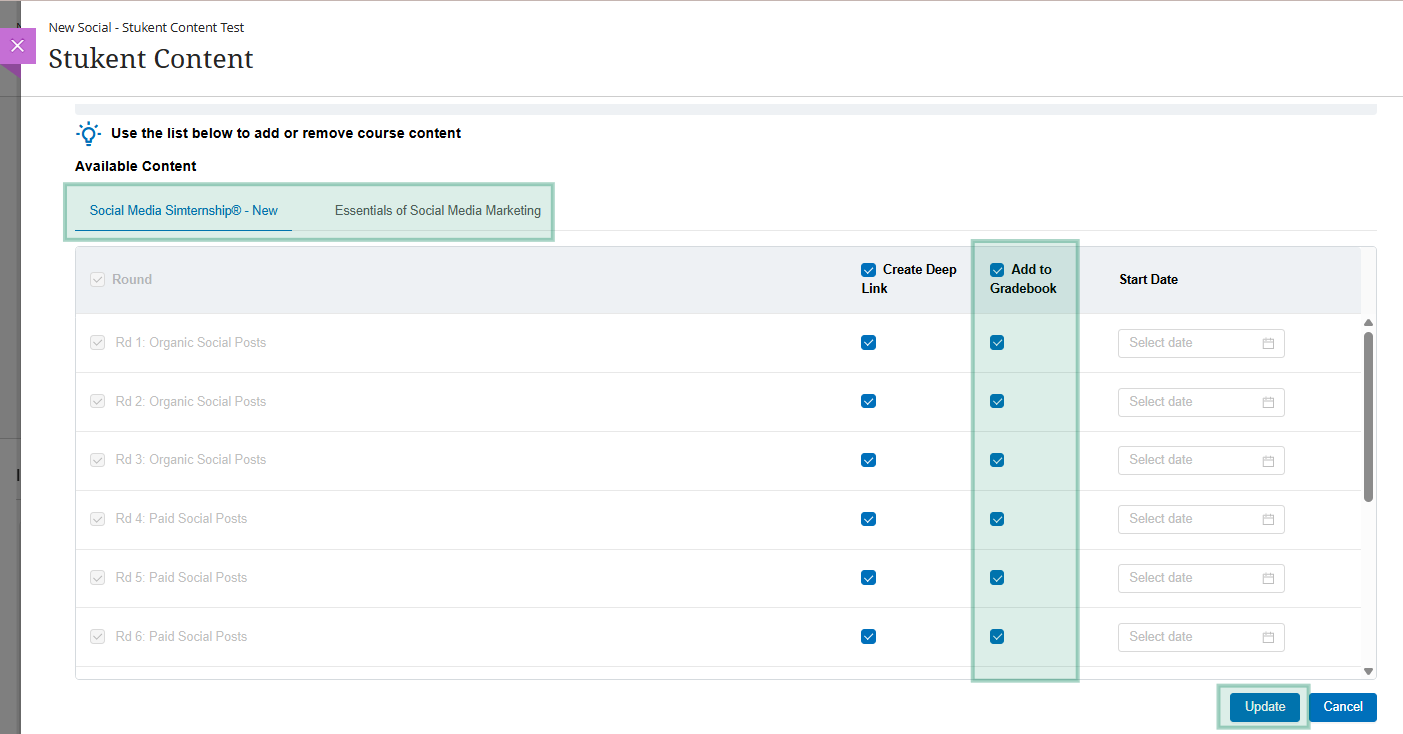Click row checkbox for Rd 2: Organic Social Posts
Screen dimensions: 1403x734
coord(98,402)
